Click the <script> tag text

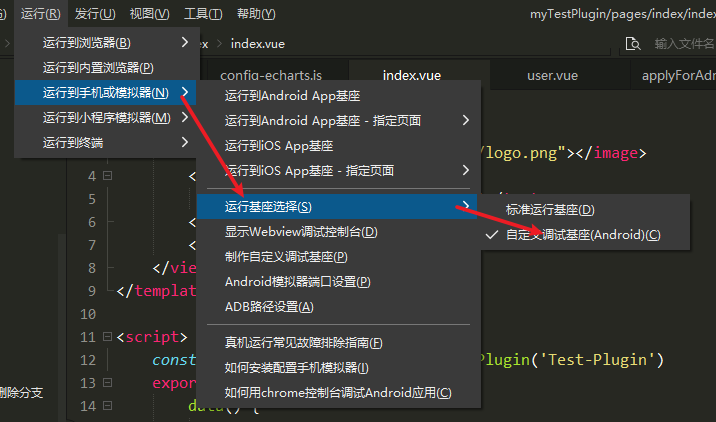click(x=152, y=337)
